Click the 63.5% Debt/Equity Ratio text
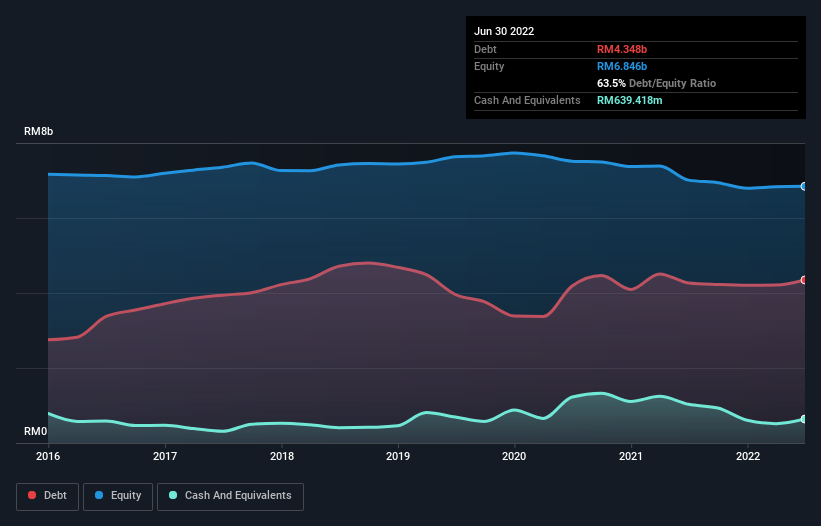This screenshot has width=821, height=526. click(x=657, y=83)
